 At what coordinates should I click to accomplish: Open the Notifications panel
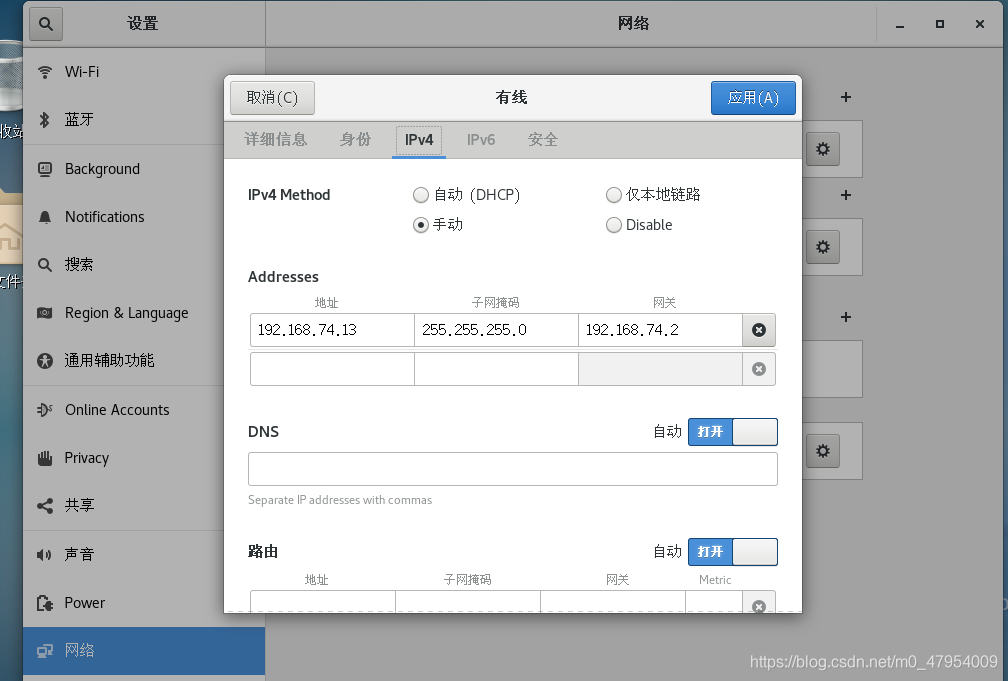[144, 217]
